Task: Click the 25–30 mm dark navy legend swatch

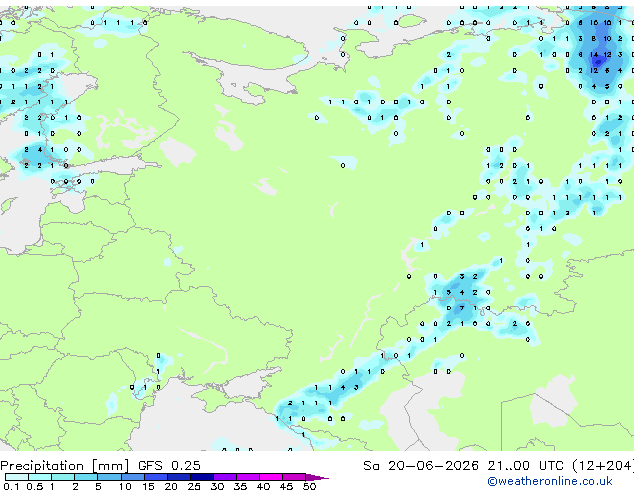Action: point(202,477)
